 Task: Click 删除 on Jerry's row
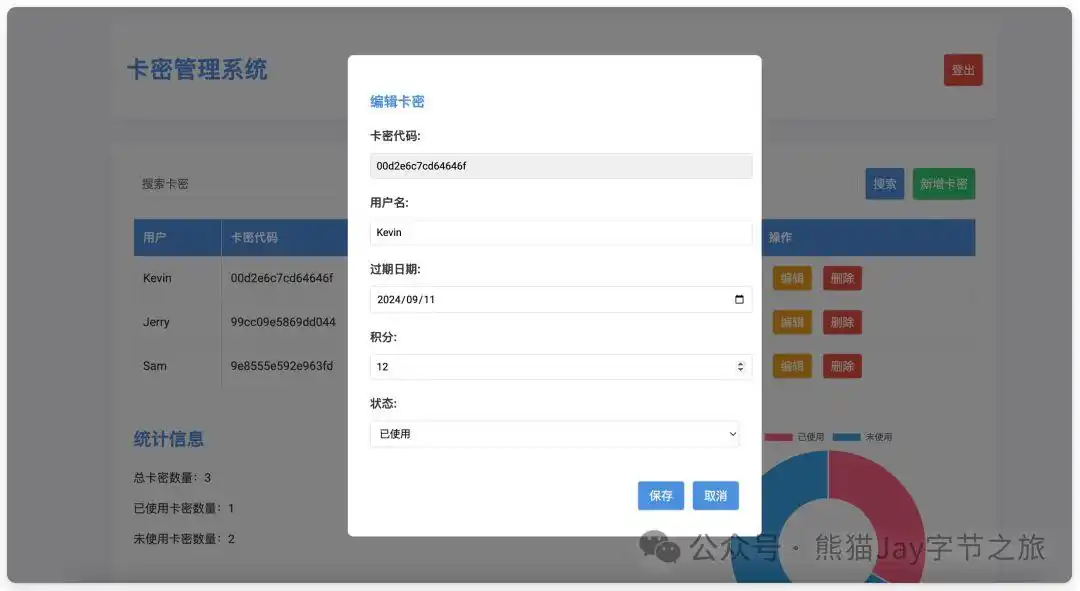click(x=842, y=322)
